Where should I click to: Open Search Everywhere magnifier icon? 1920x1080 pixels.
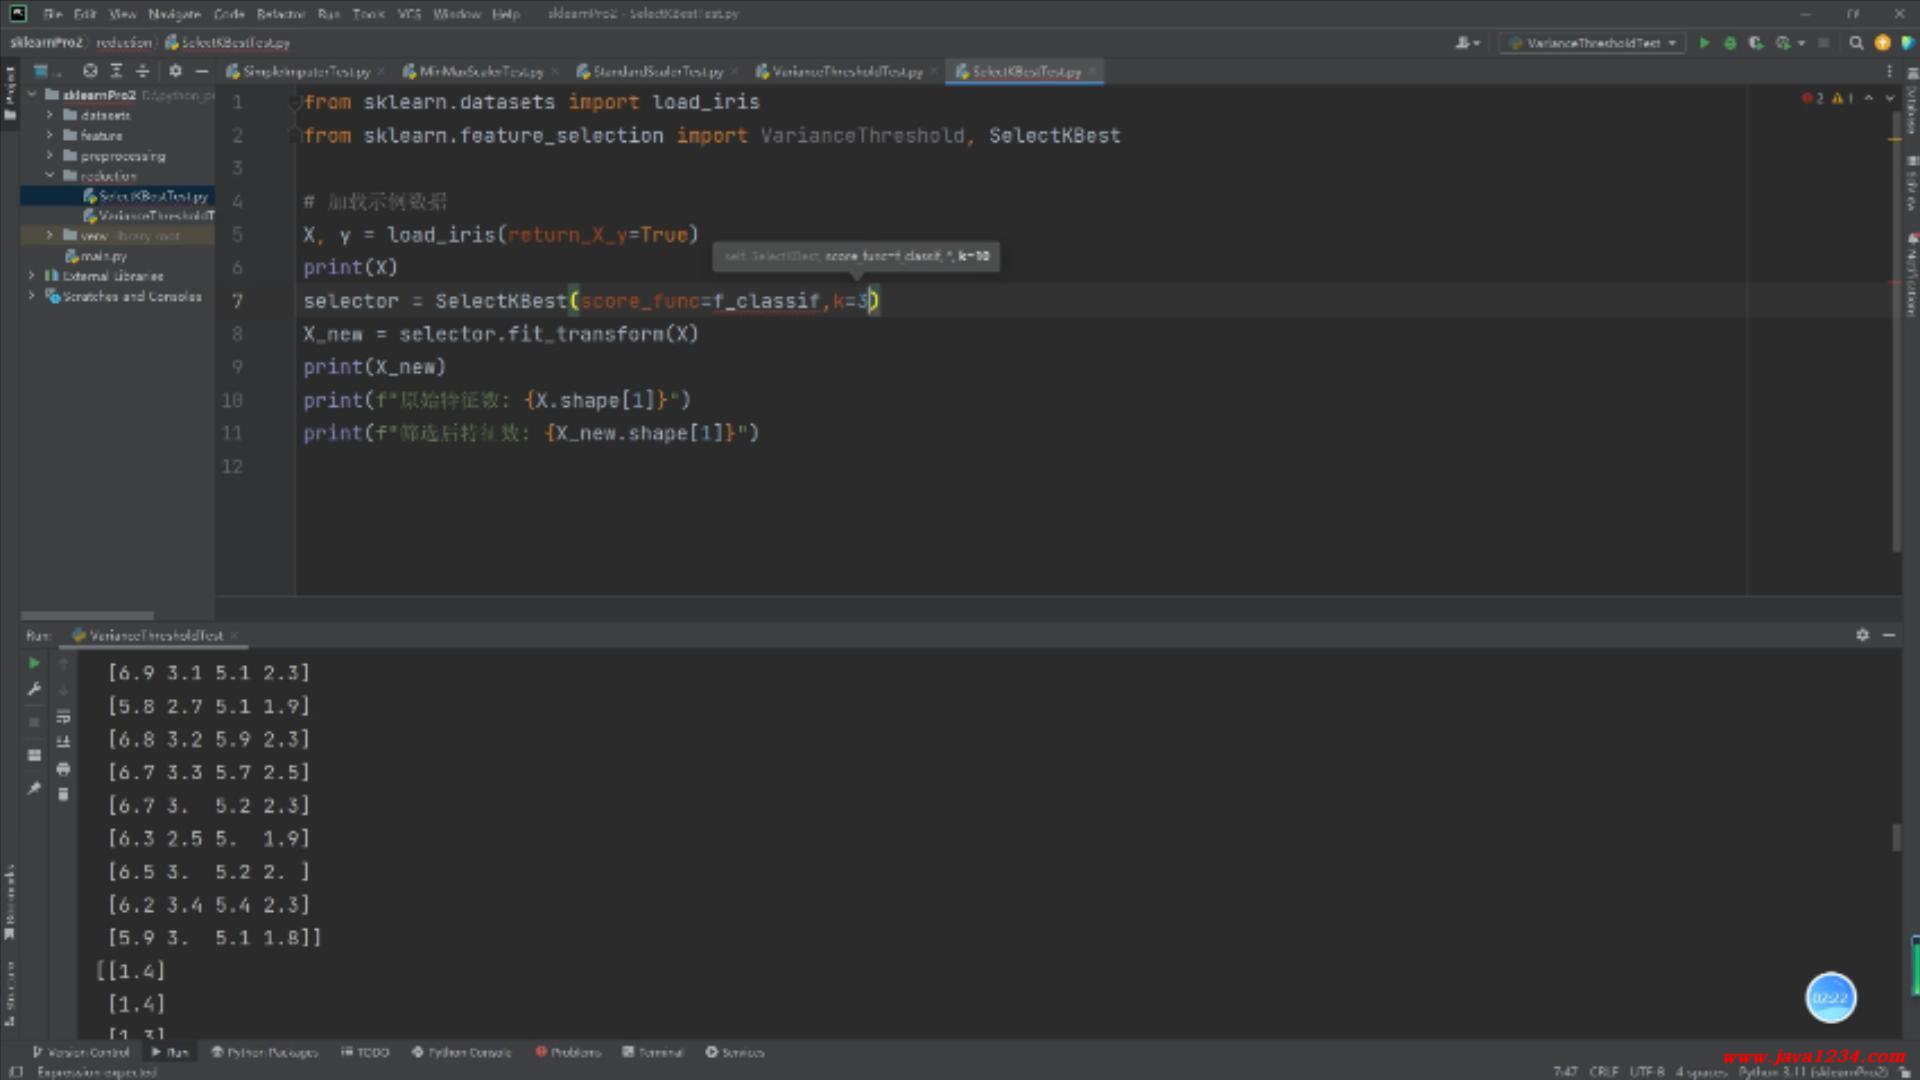[x=1856, y=43]
